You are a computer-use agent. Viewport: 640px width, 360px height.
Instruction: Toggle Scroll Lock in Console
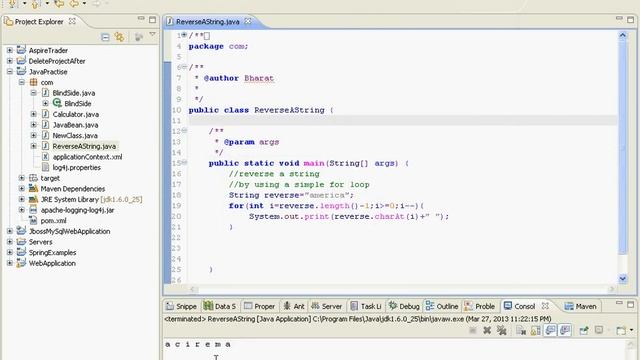(x=536, y=330)
